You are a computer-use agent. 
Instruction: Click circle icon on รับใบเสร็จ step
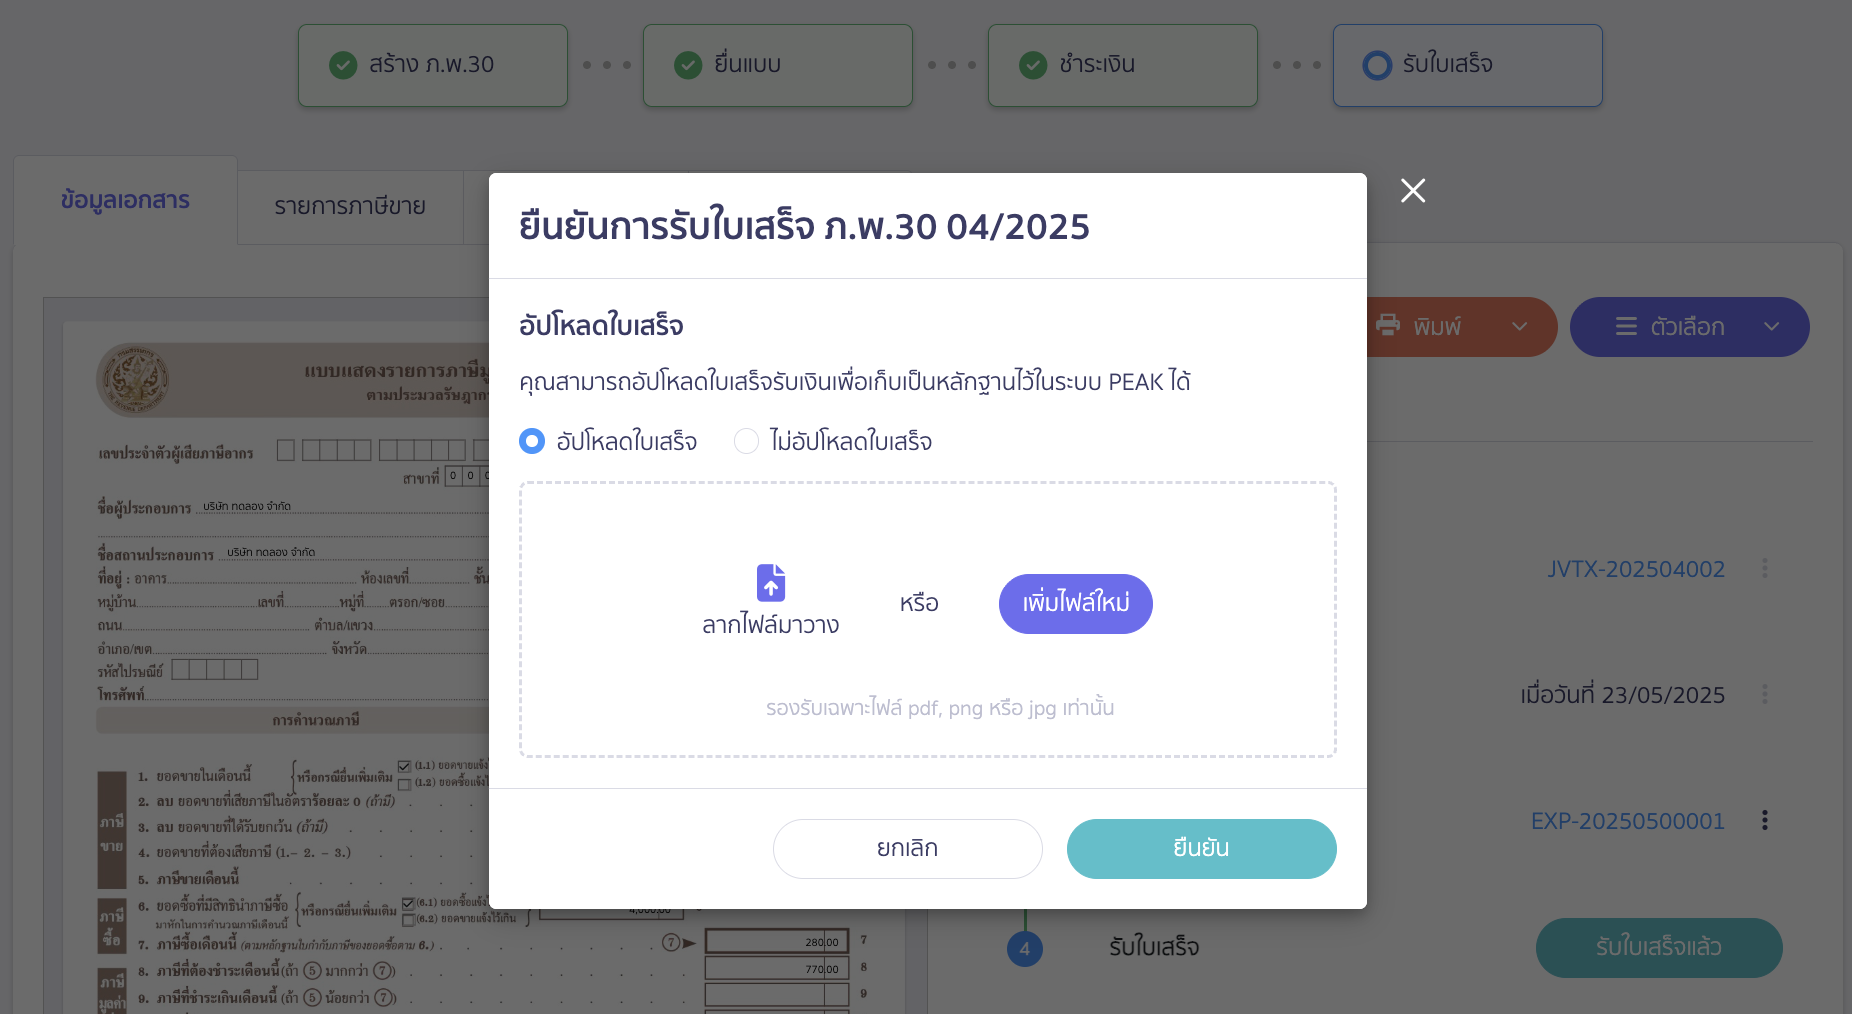1378,64
